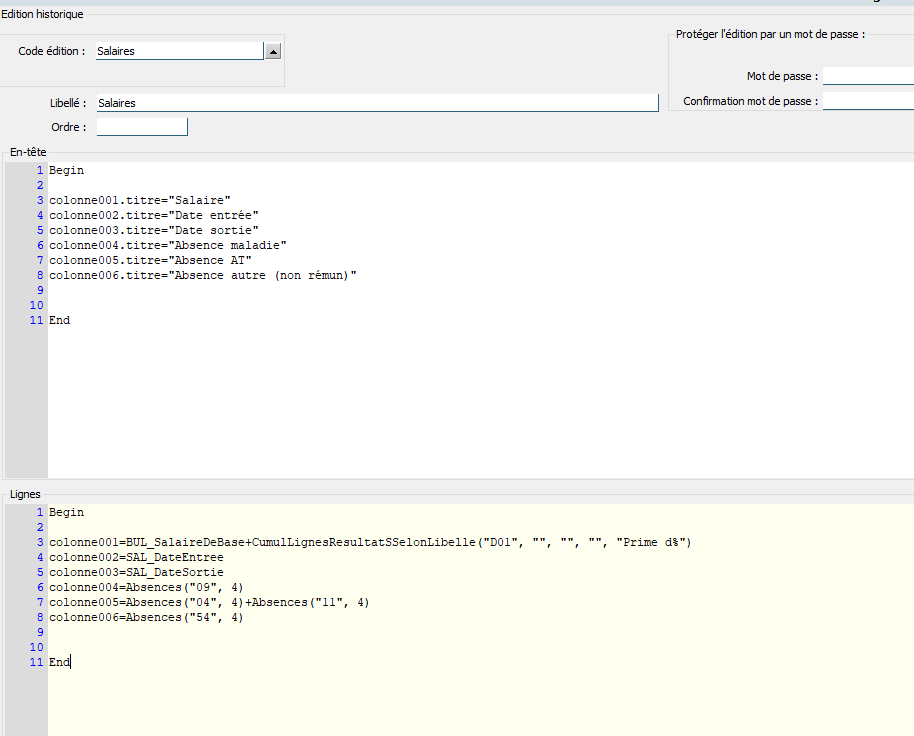Click the Confirmation mot de passe field
Screen dimensions: 914x736
(x=869, y=101)
